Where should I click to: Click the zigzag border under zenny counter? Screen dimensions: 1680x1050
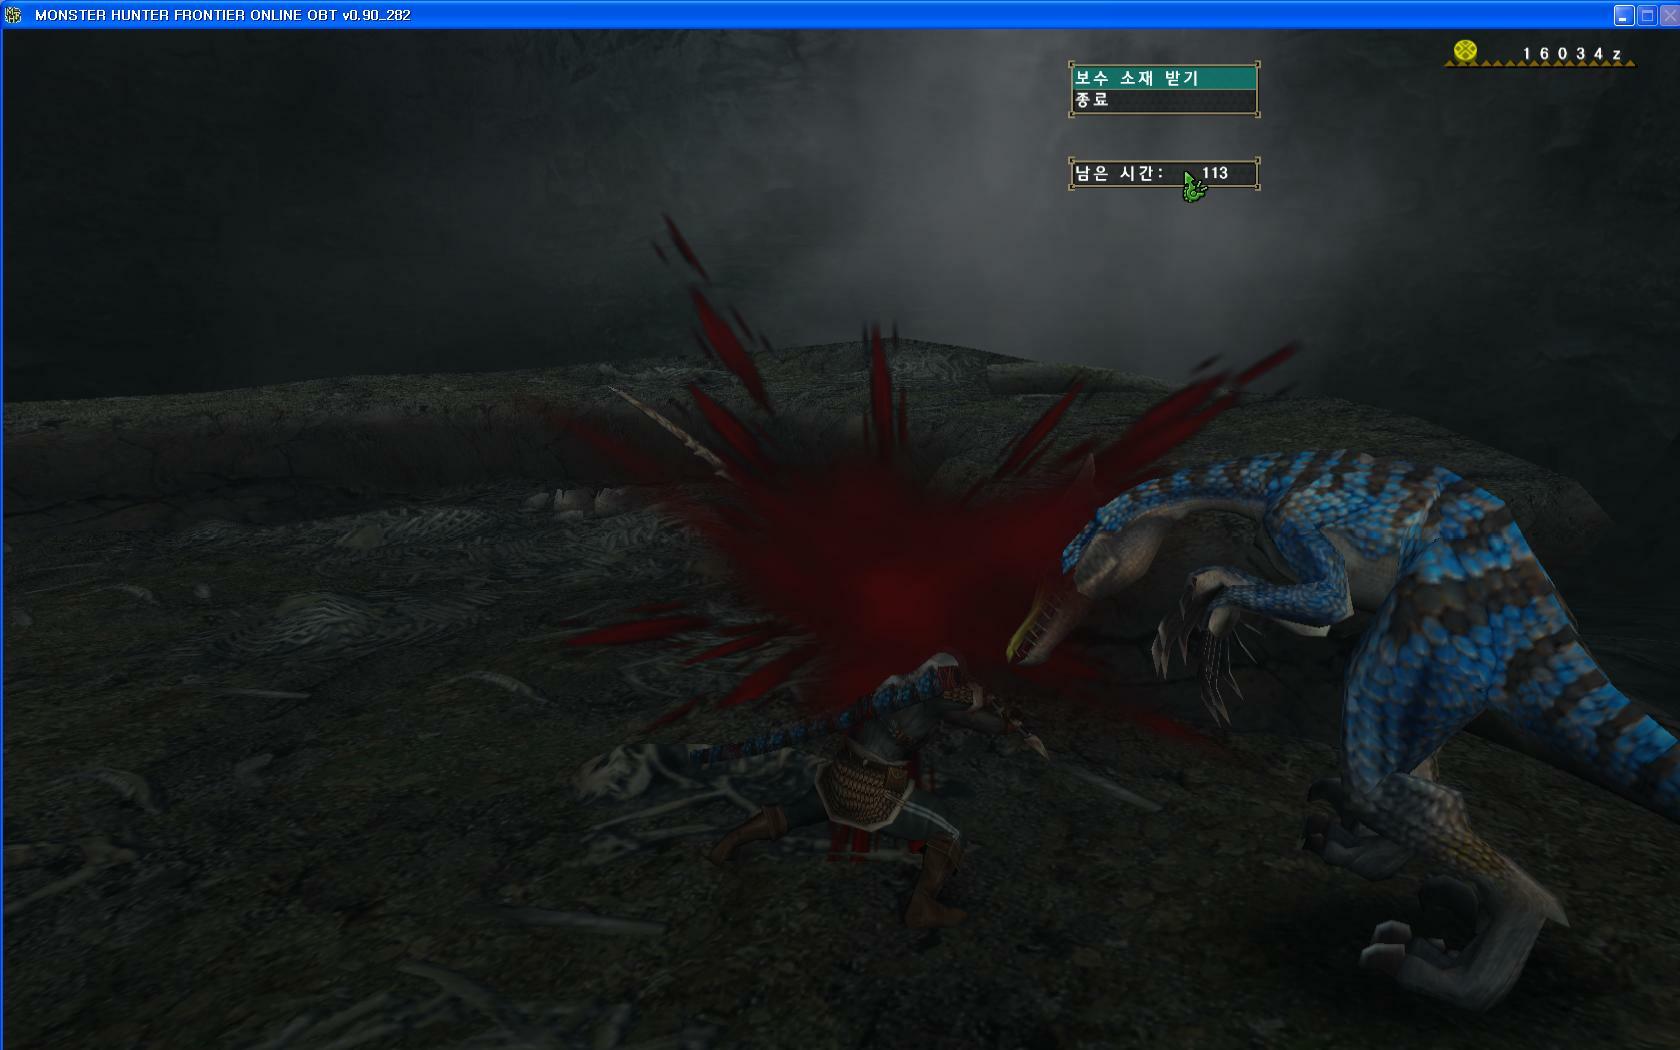pyautogui.click(x=1540, y=65)
